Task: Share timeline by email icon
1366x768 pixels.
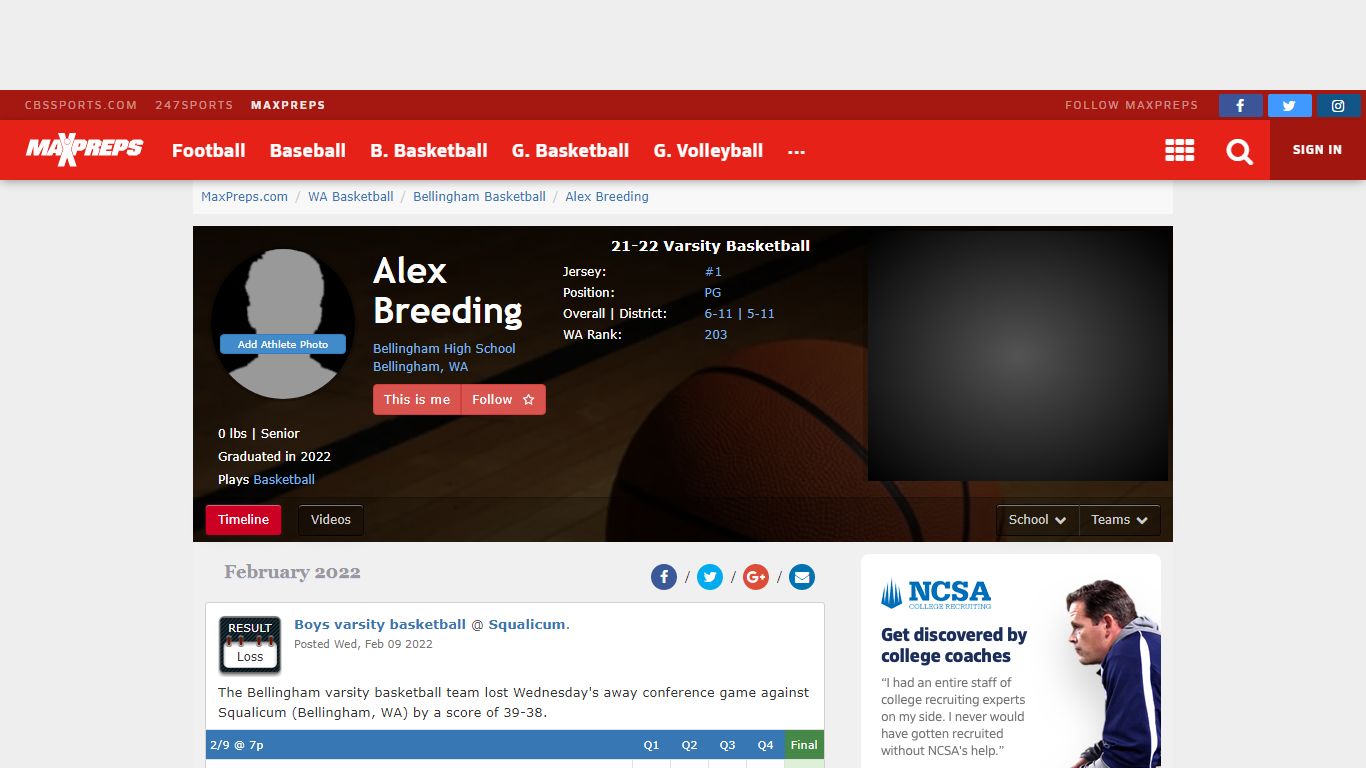Action: [x=802, y=577]
